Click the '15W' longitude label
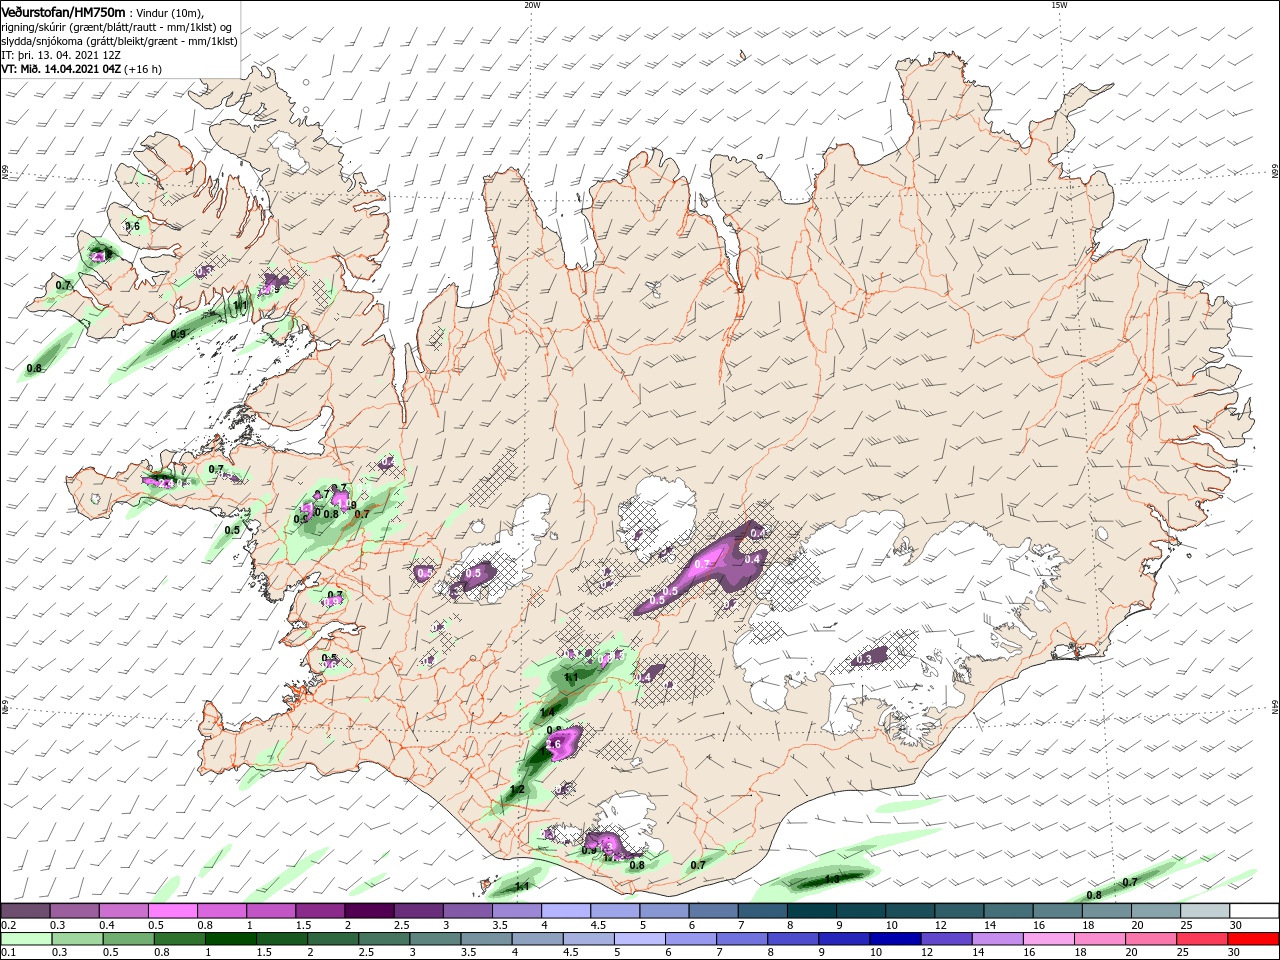The height and width of the screenshot is (960, 1280). tap(1059, 5)
